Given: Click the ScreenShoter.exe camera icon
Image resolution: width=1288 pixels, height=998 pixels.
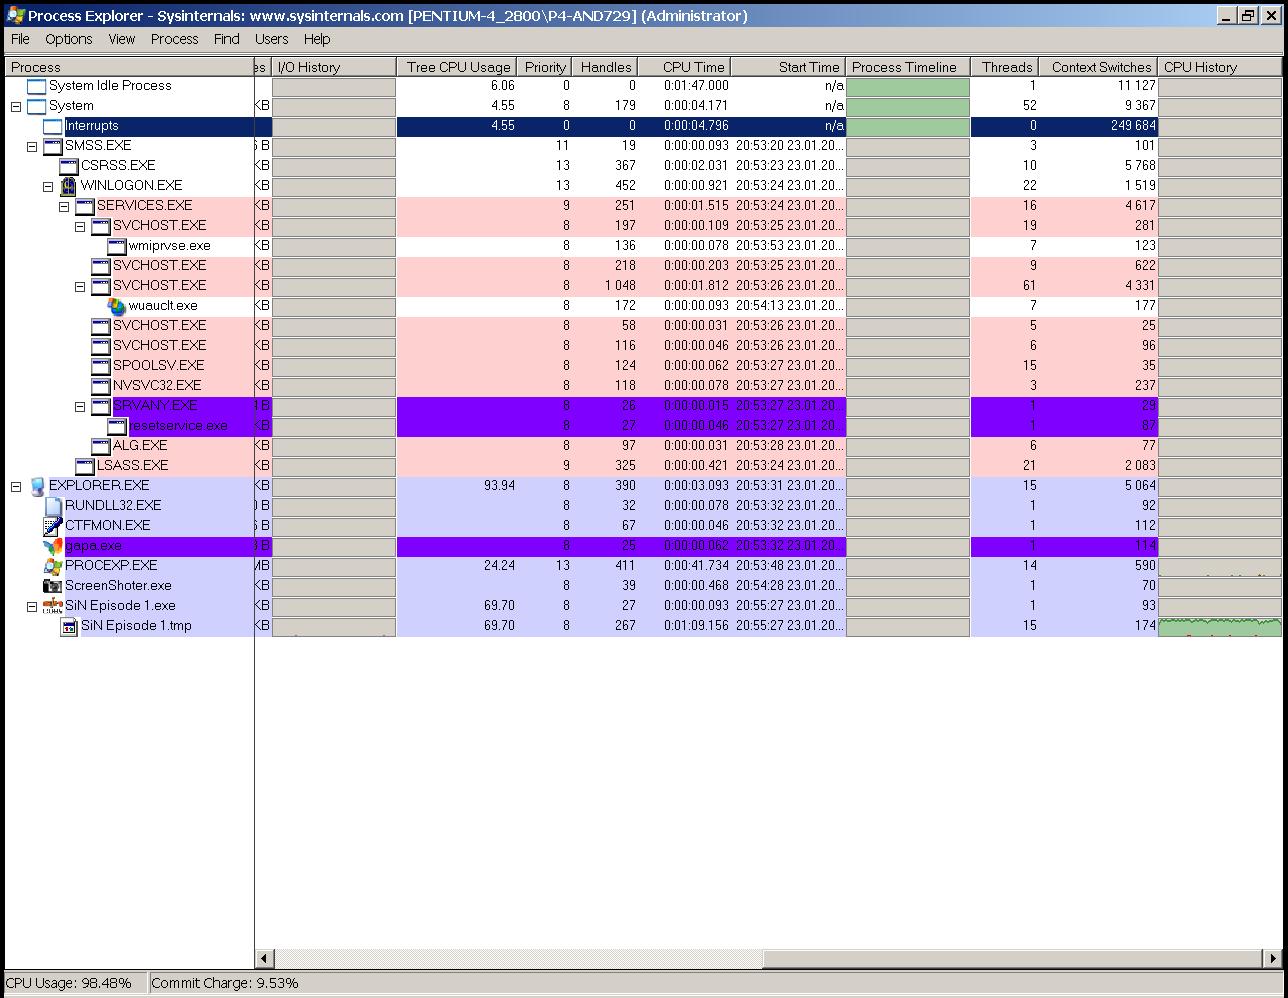Looking at the screenshot, I should tap(52, 586).
